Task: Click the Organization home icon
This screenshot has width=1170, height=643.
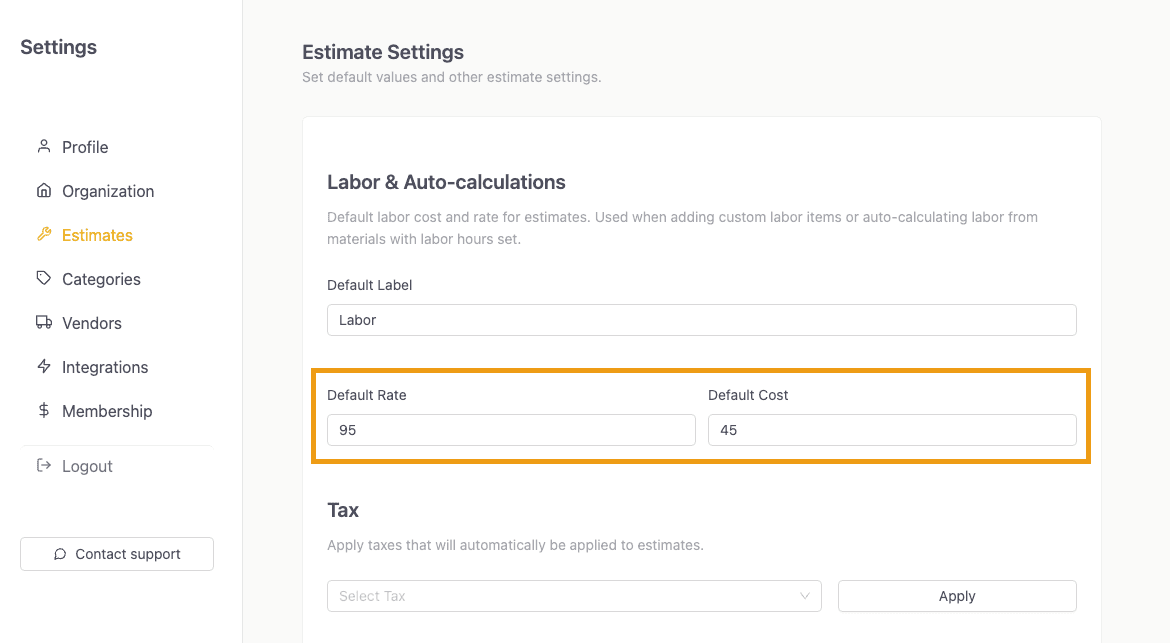Action: (44, 191)
